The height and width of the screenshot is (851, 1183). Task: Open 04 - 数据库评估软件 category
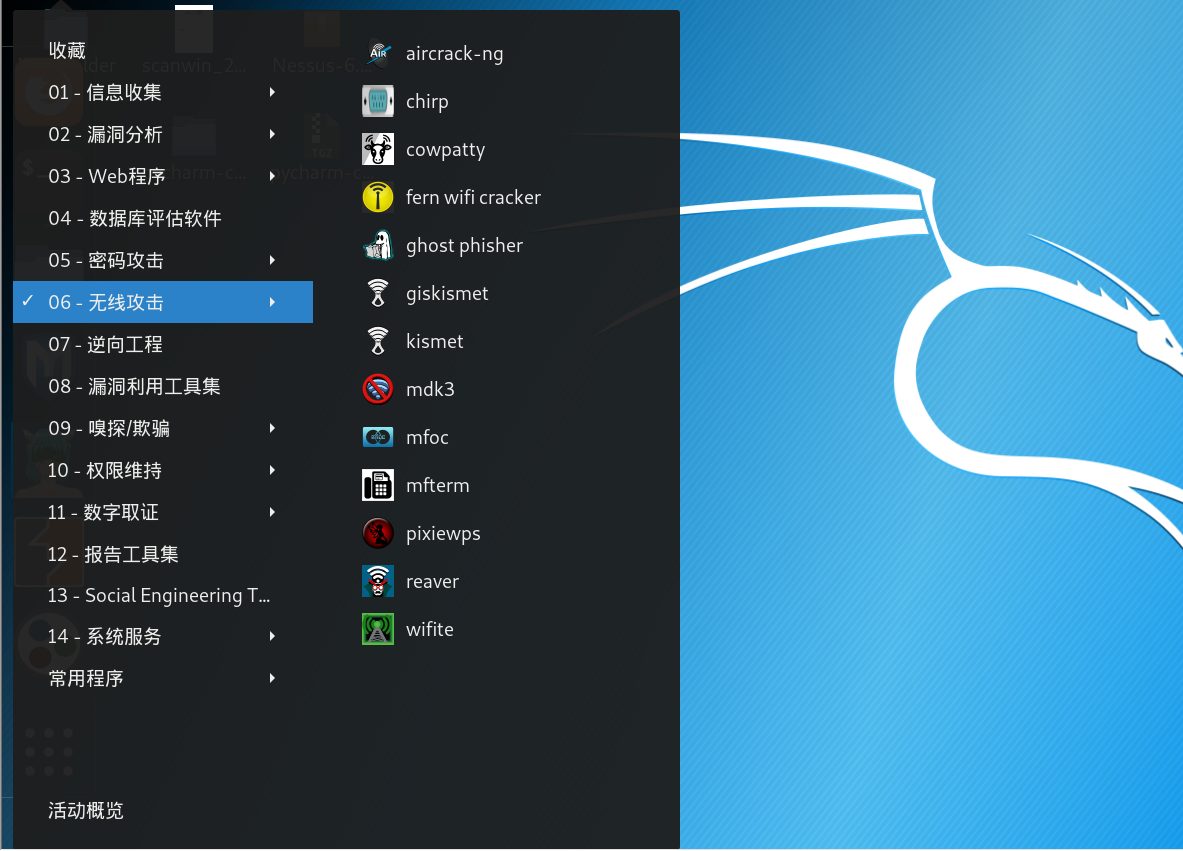point(163,218)
